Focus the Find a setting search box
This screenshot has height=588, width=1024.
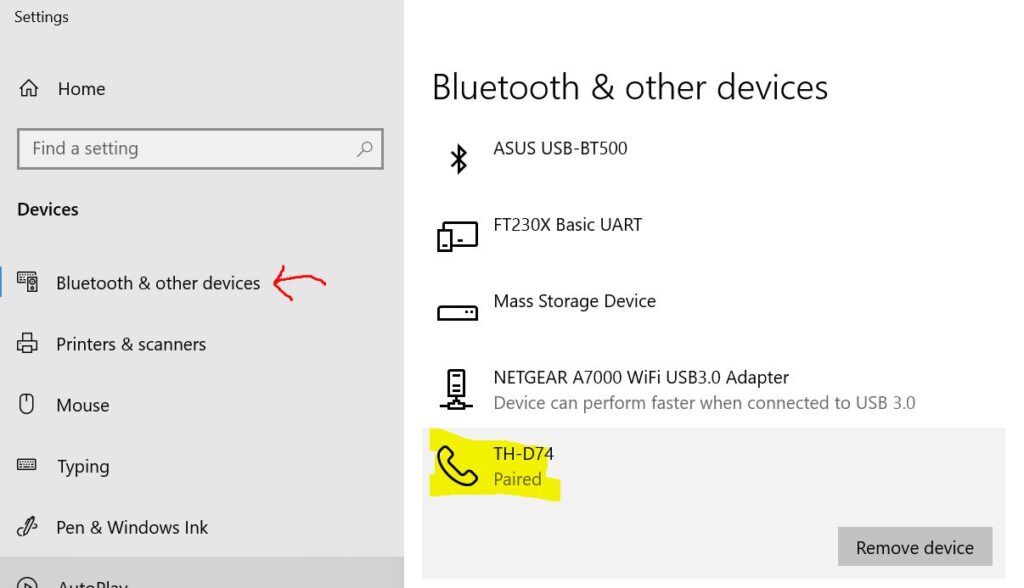(x=190, y=149)
